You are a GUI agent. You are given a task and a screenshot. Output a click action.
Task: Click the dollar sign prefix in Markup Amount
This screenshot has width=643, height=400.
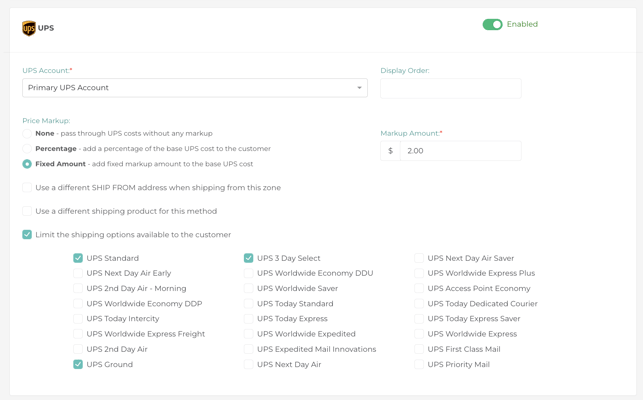pos(390,151)
